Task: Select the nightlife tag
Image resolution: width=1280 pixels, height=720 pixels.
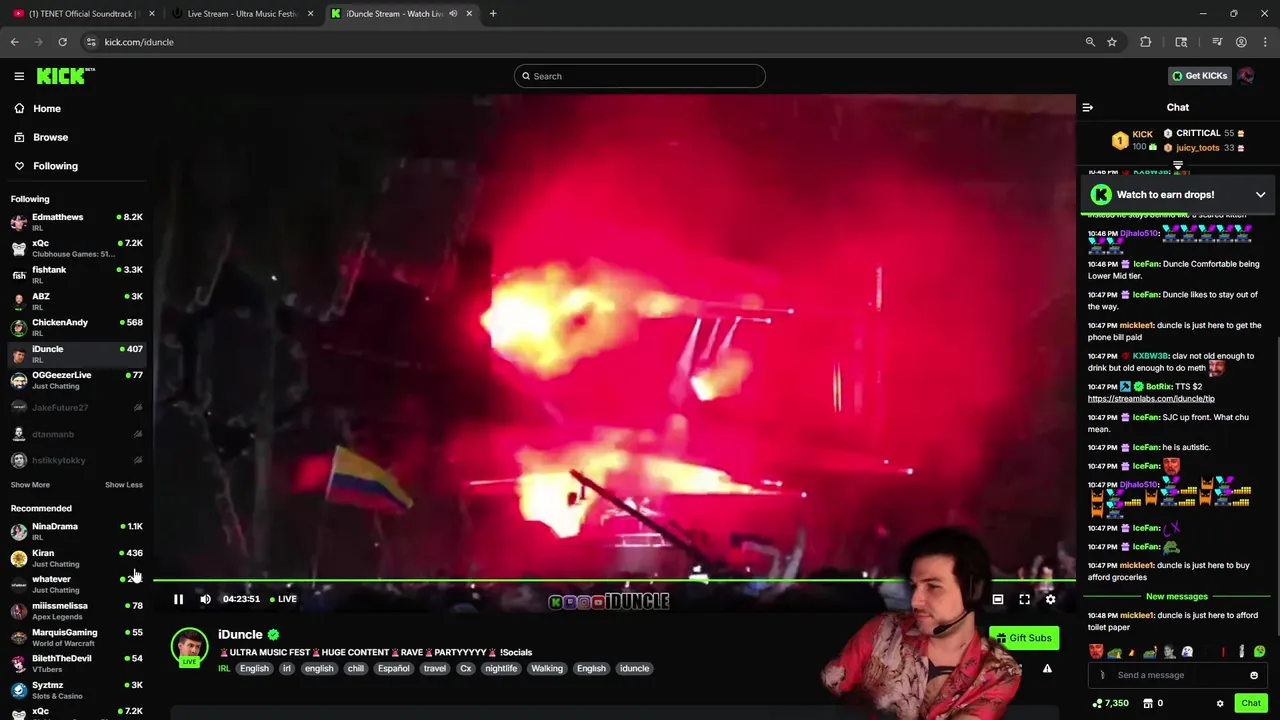Action: point(501,669)
